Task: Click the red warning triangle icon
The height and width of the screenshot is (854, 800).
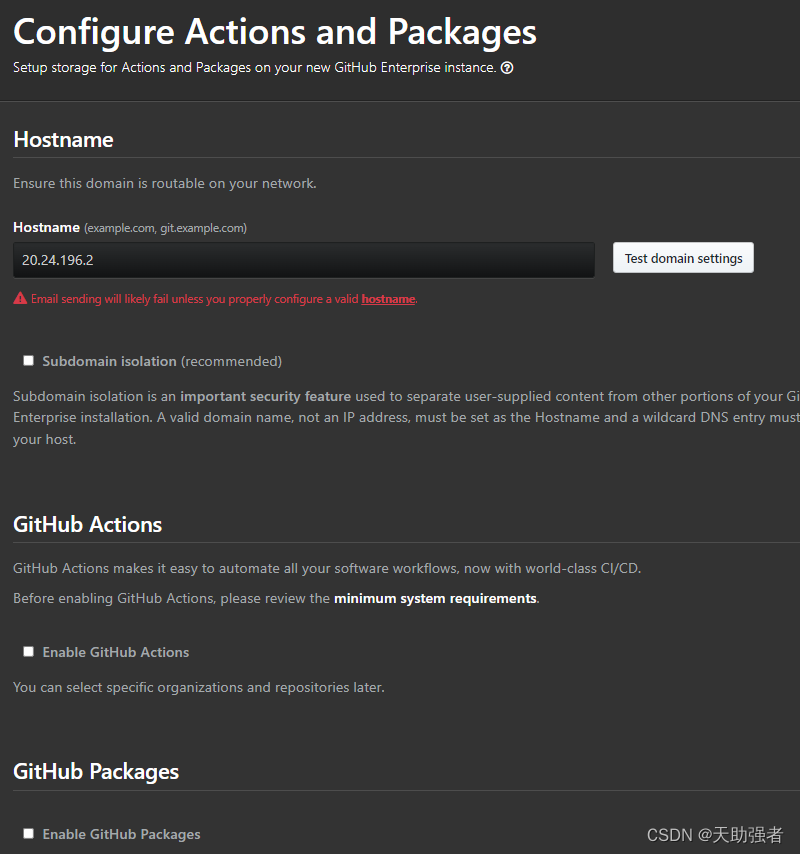Action: (x=20, y=299)
